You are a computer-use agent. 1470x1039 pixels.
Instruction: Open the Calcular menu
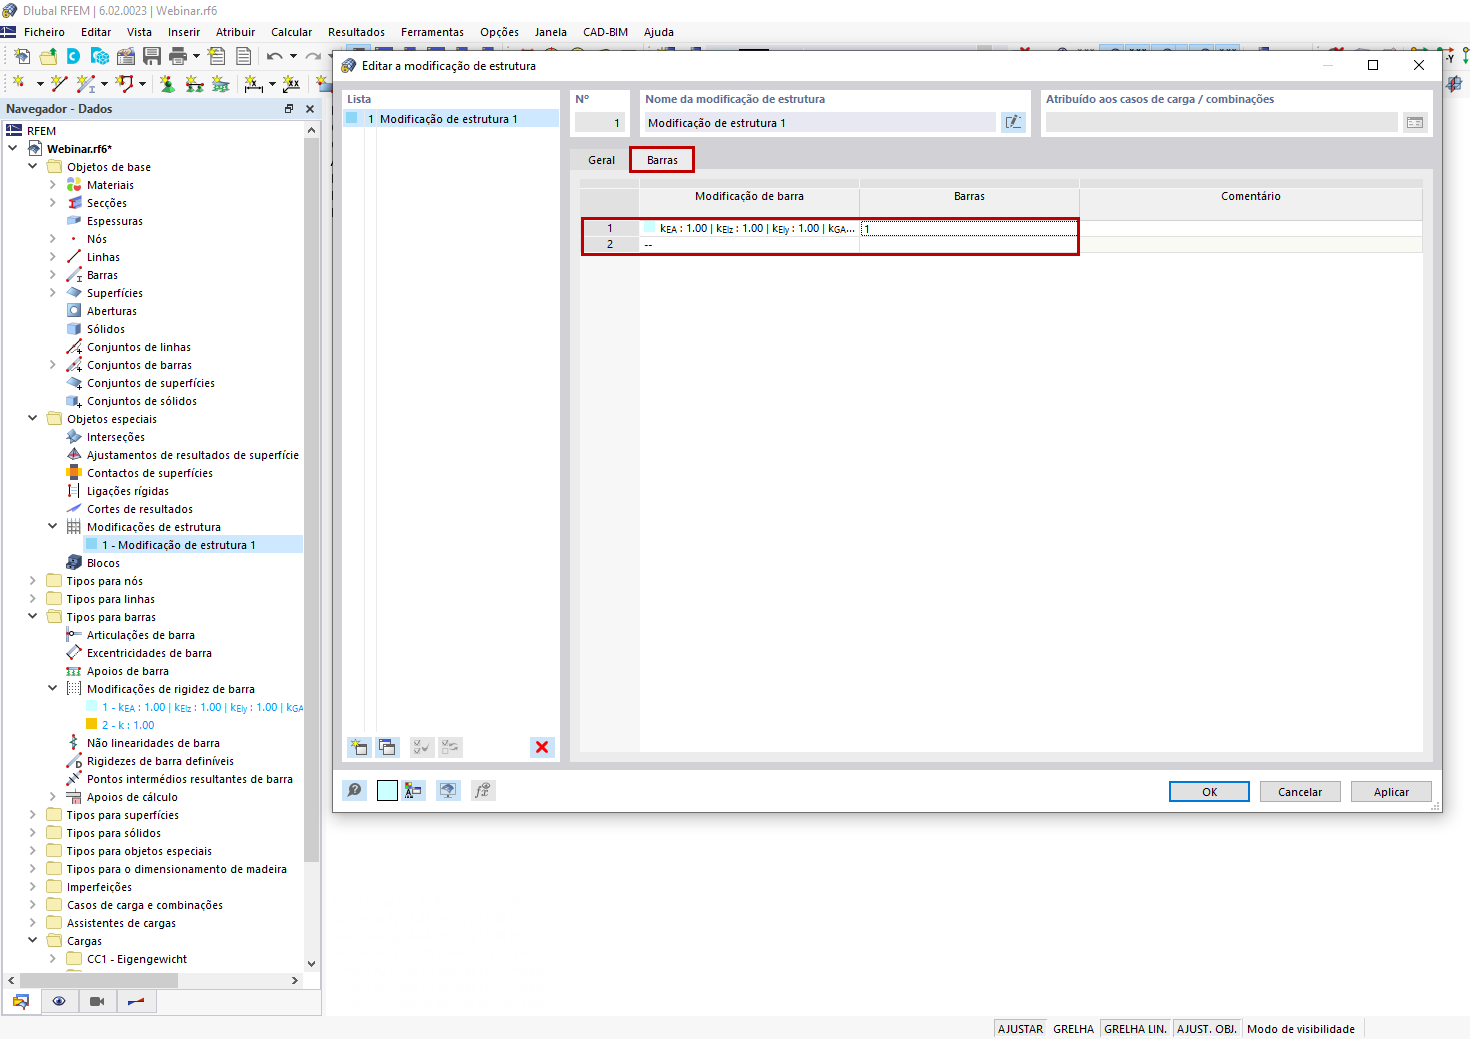coord(291,31)
